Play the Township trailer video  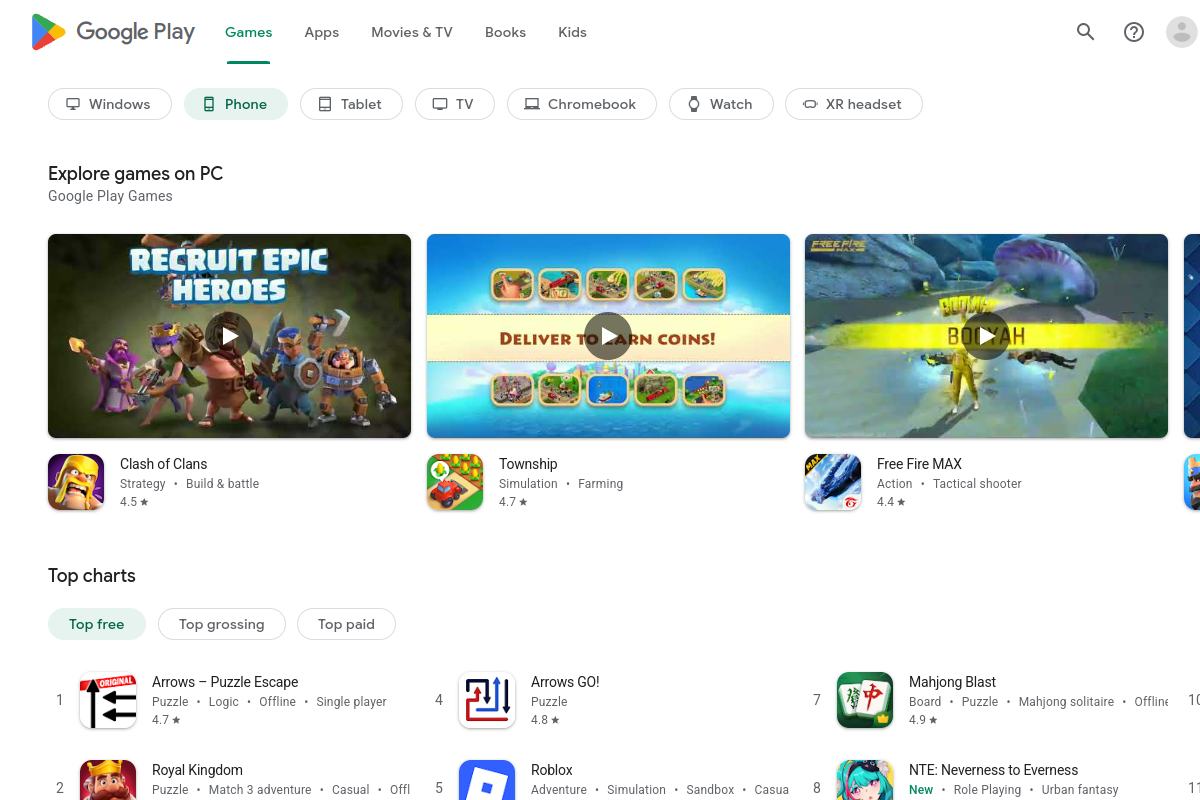coord(608,336)
